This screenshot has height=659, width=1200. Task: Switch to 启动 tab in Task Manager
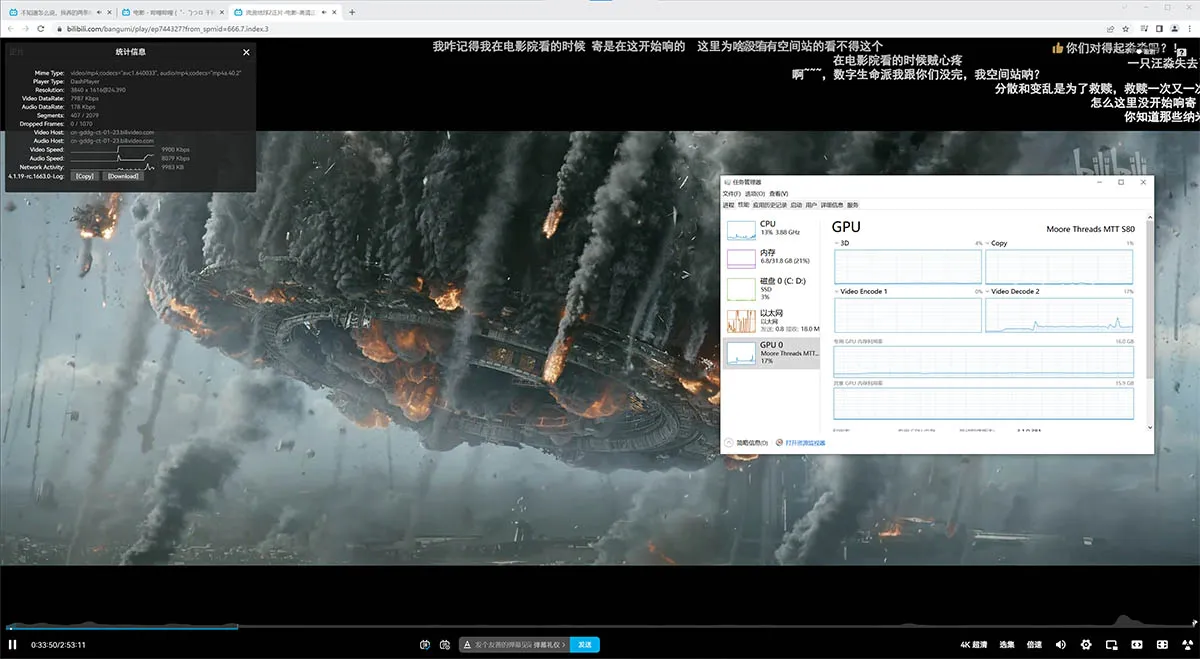pos(796,204)
